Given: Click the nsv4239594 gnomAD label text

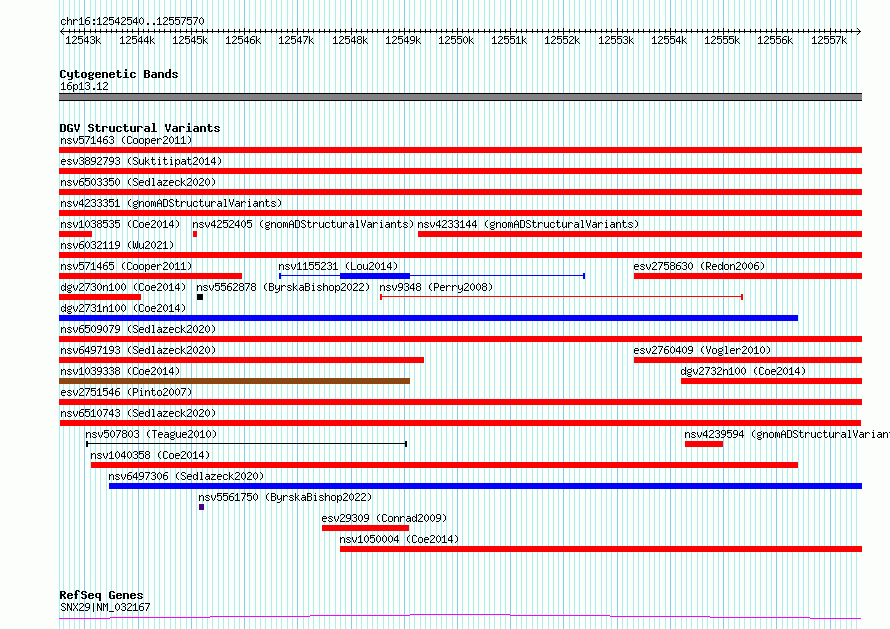Looking at the screenshot, I should (787, 434).
